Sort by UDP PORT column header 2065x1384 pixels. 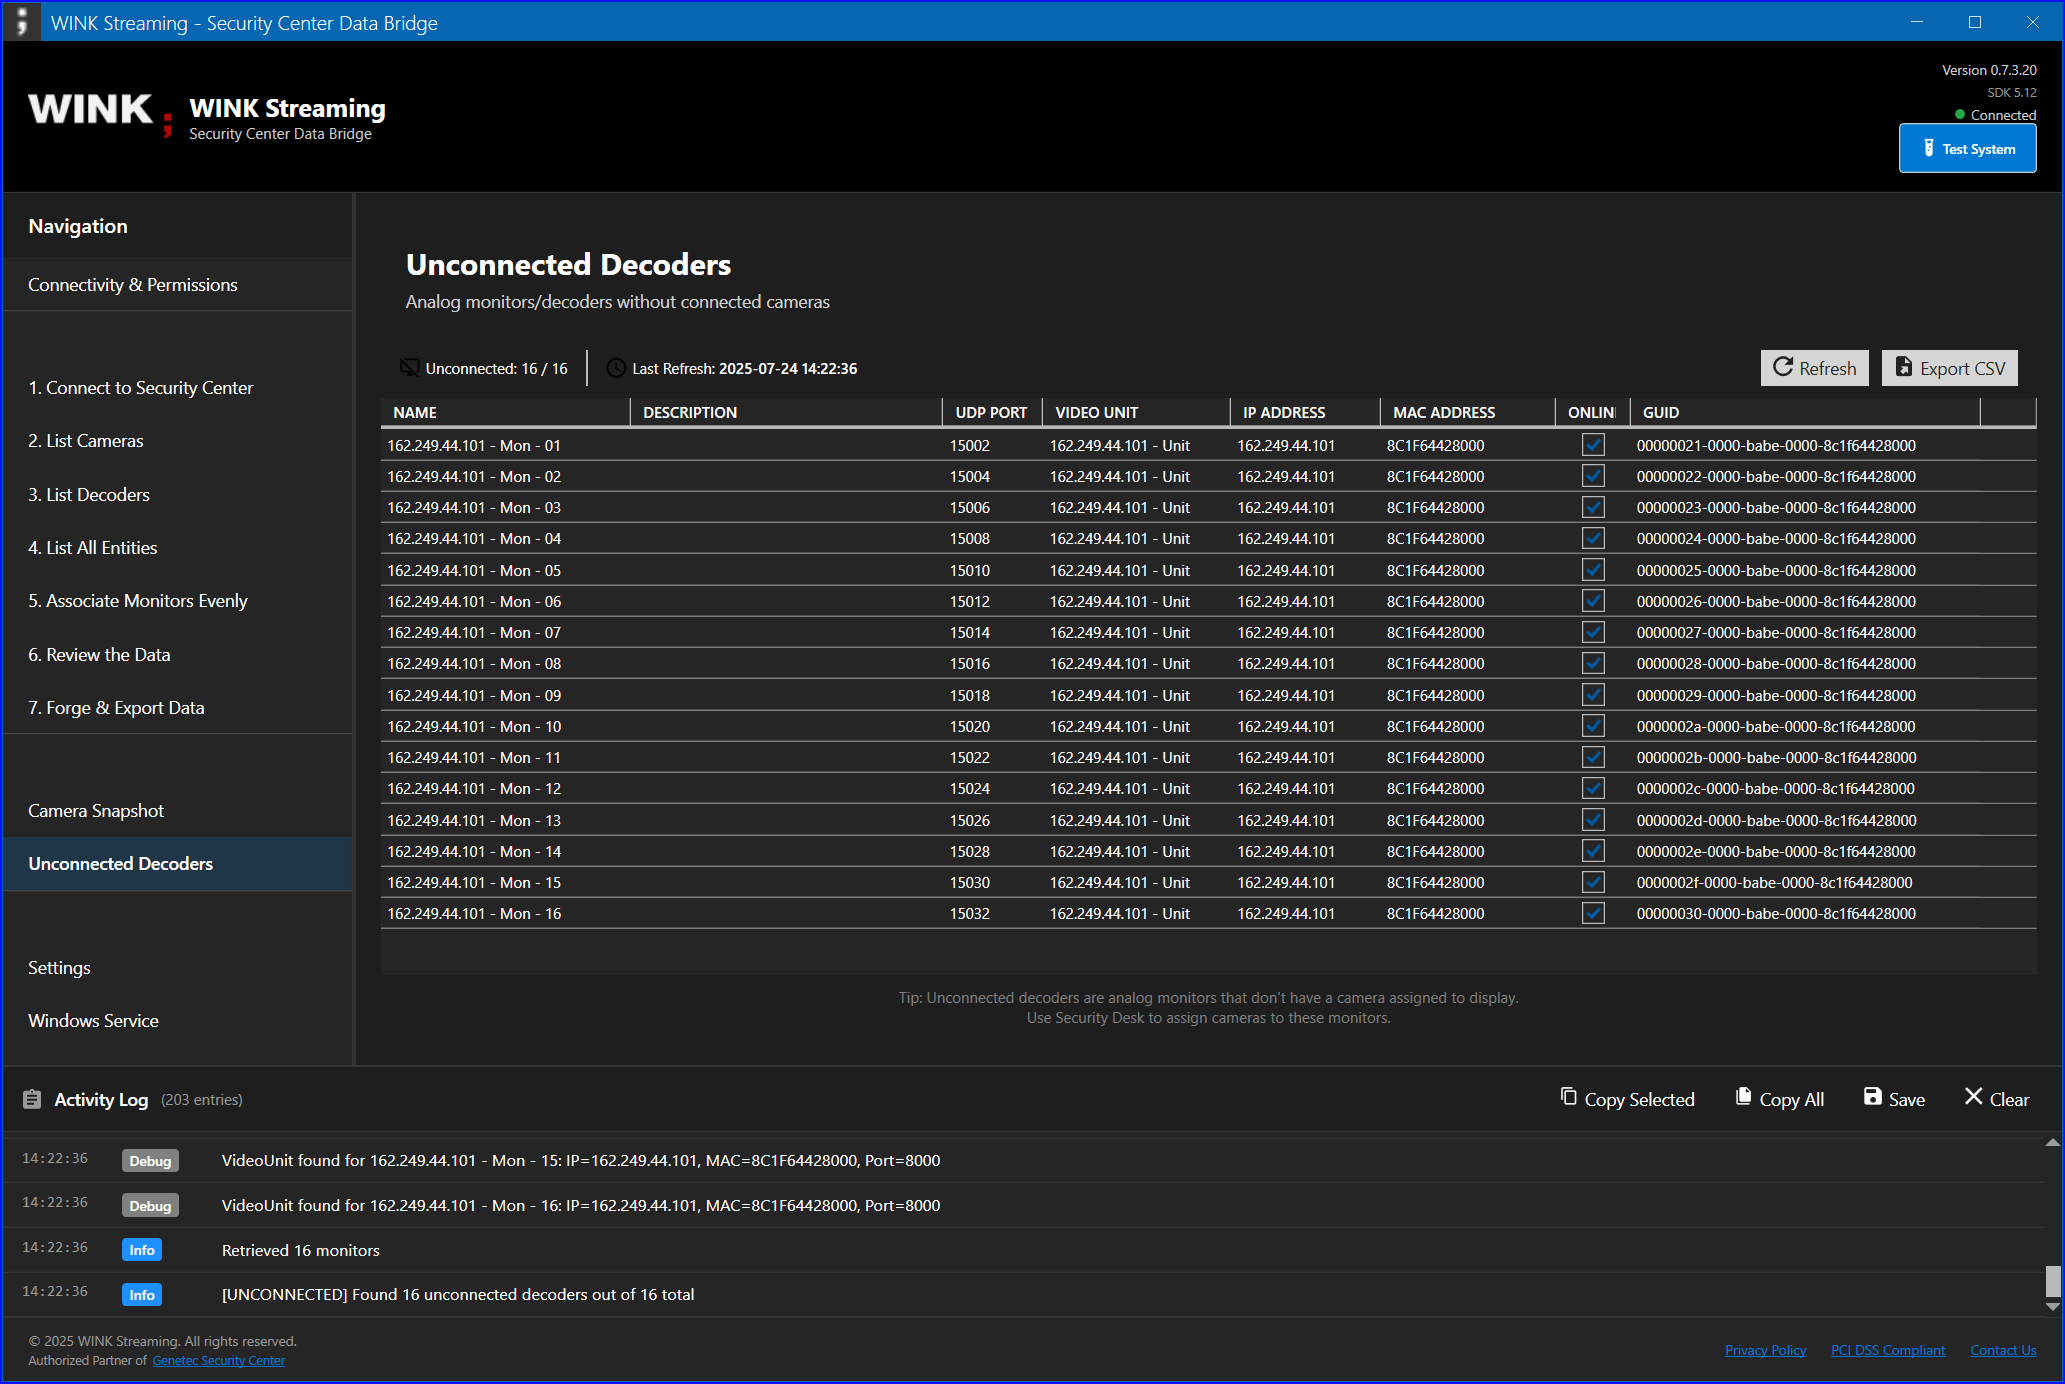click(992, 412)
